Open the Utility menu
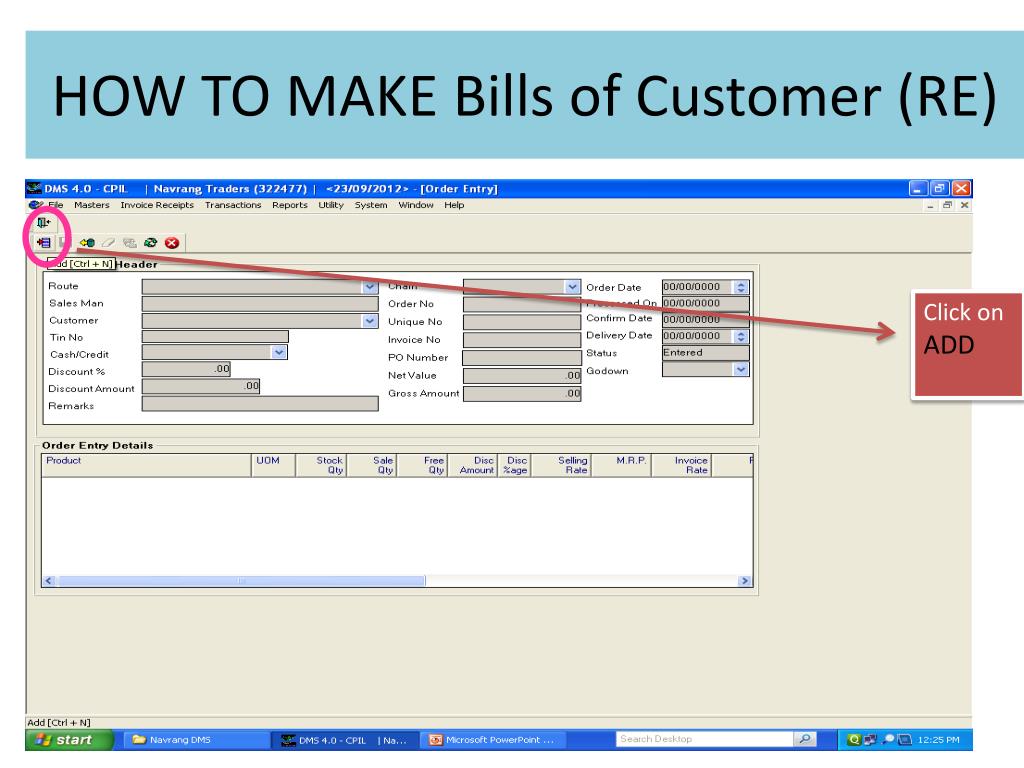The image size is (1024, 768). [330, 205]
